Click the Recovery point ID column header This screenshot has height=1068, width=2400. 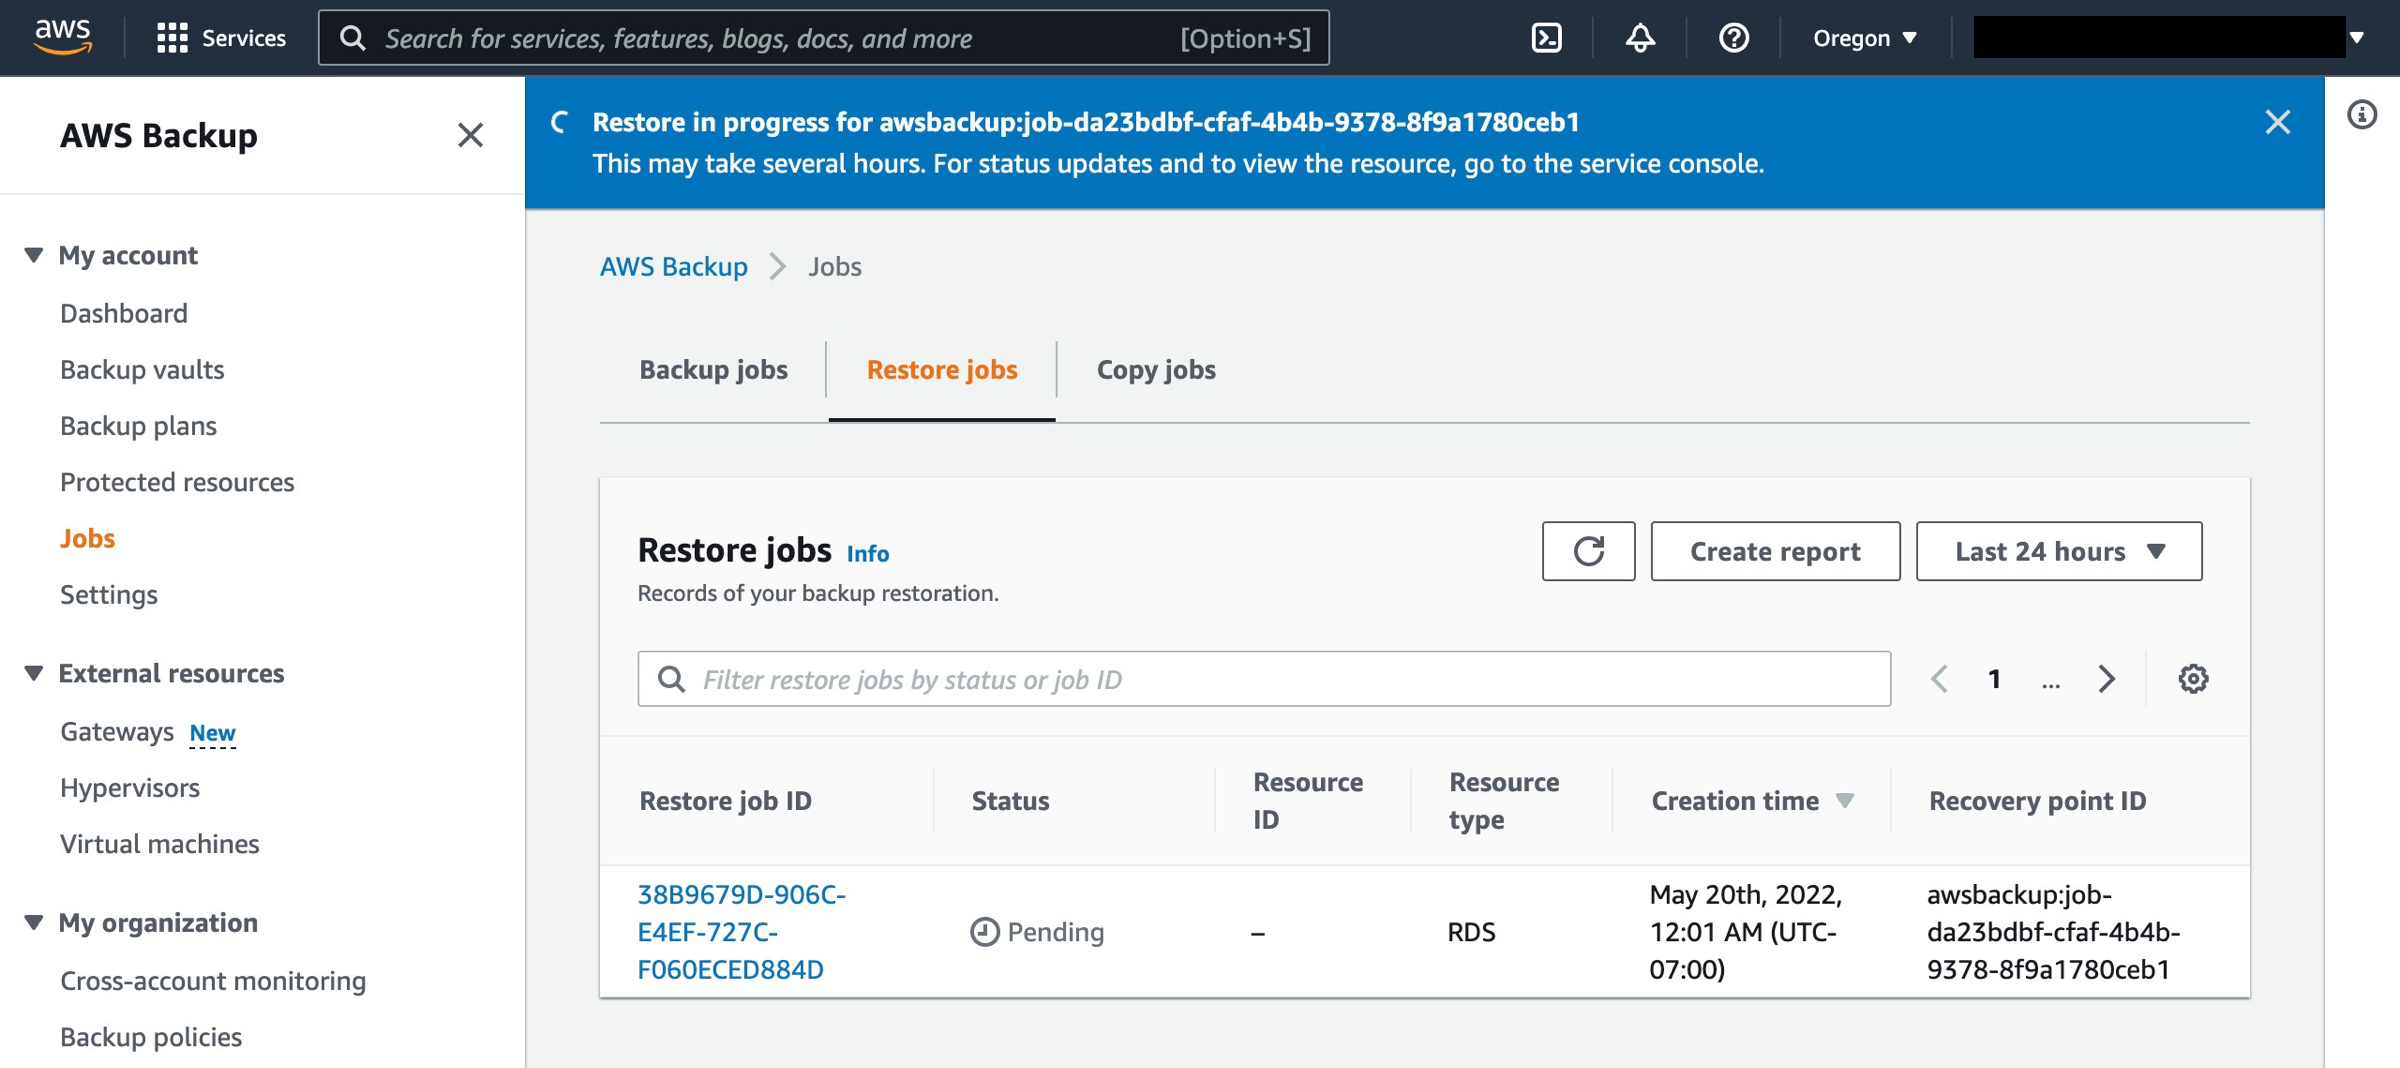tap(2037, 801)
